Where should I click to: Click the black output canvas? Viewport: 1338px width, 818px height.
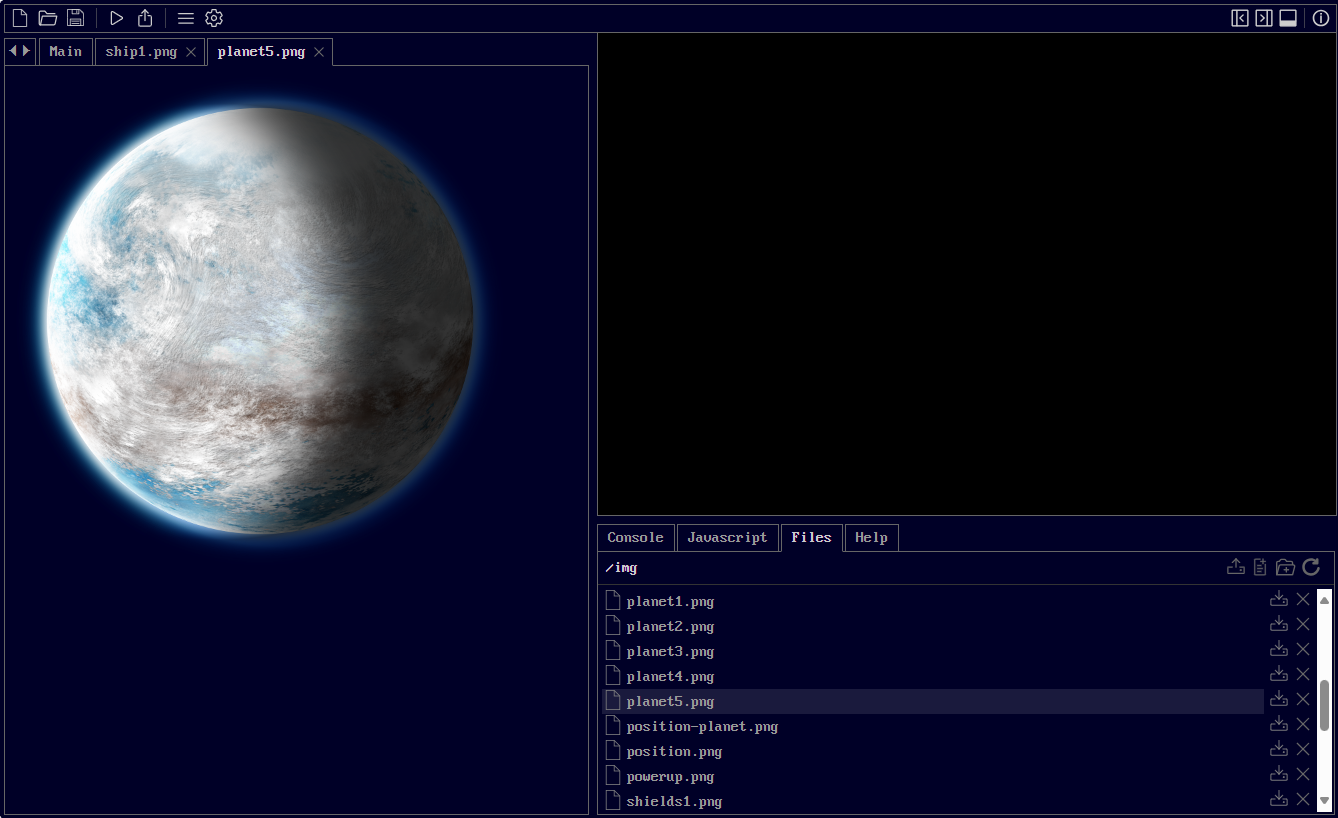[967, 274]
